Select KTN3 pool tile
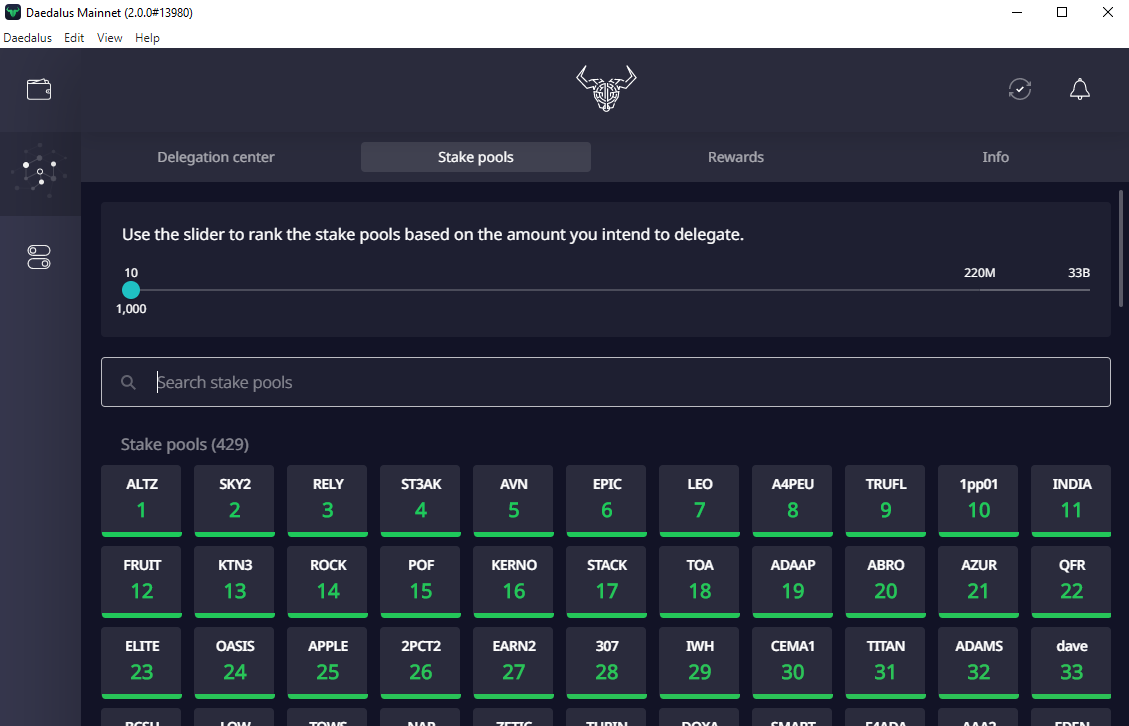 tap(234, 582)
